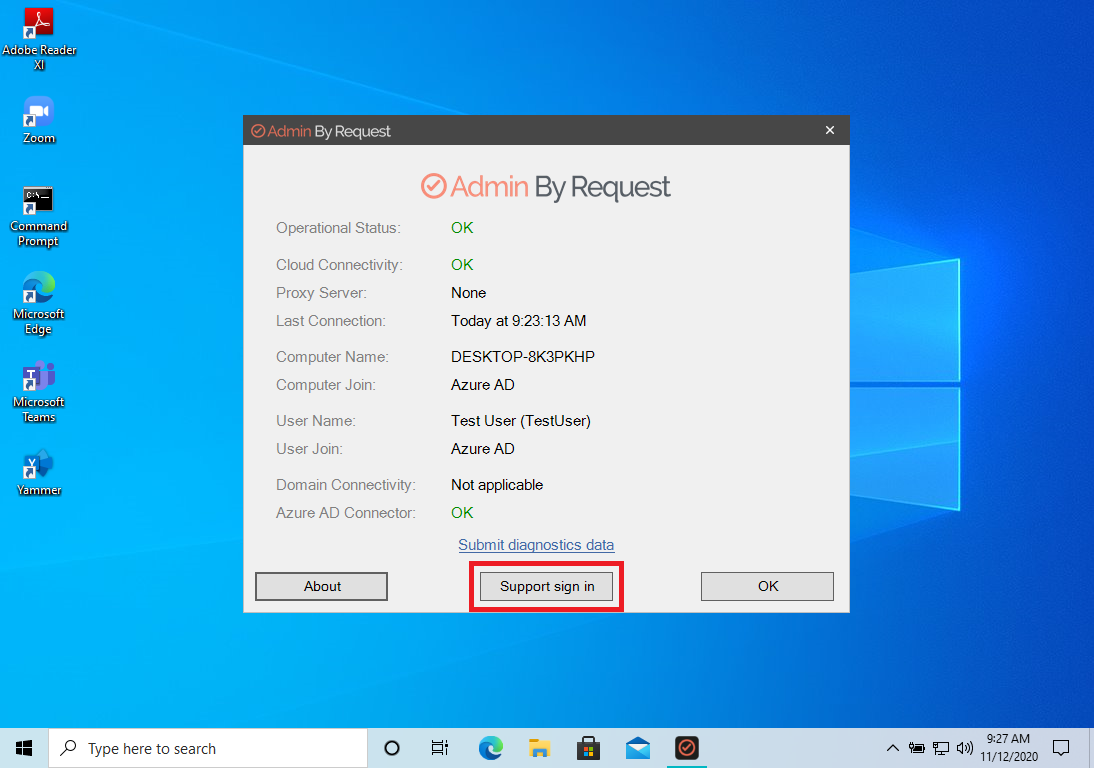Click the Test User (TestUser) value
This screenshot has height=768, width=1094.
[x=520, y=421]
